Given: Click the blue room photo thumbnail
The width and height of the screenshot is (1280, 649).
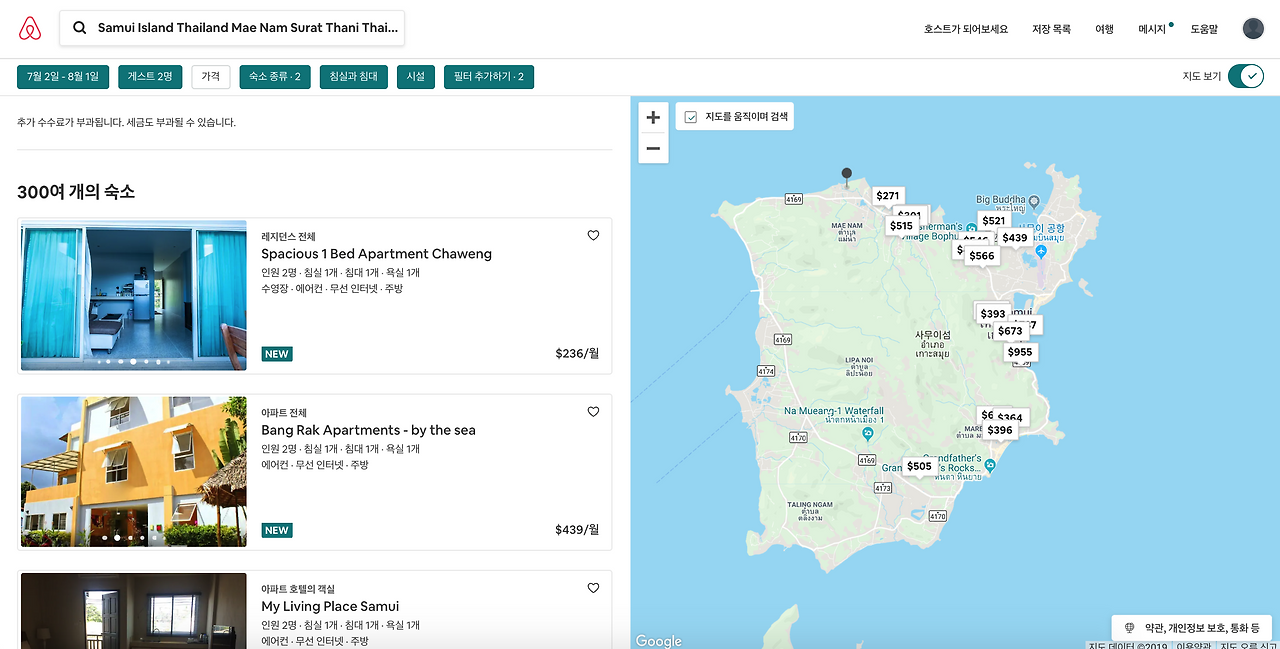Looking at the screenshot, I should (x=134, y=295).
